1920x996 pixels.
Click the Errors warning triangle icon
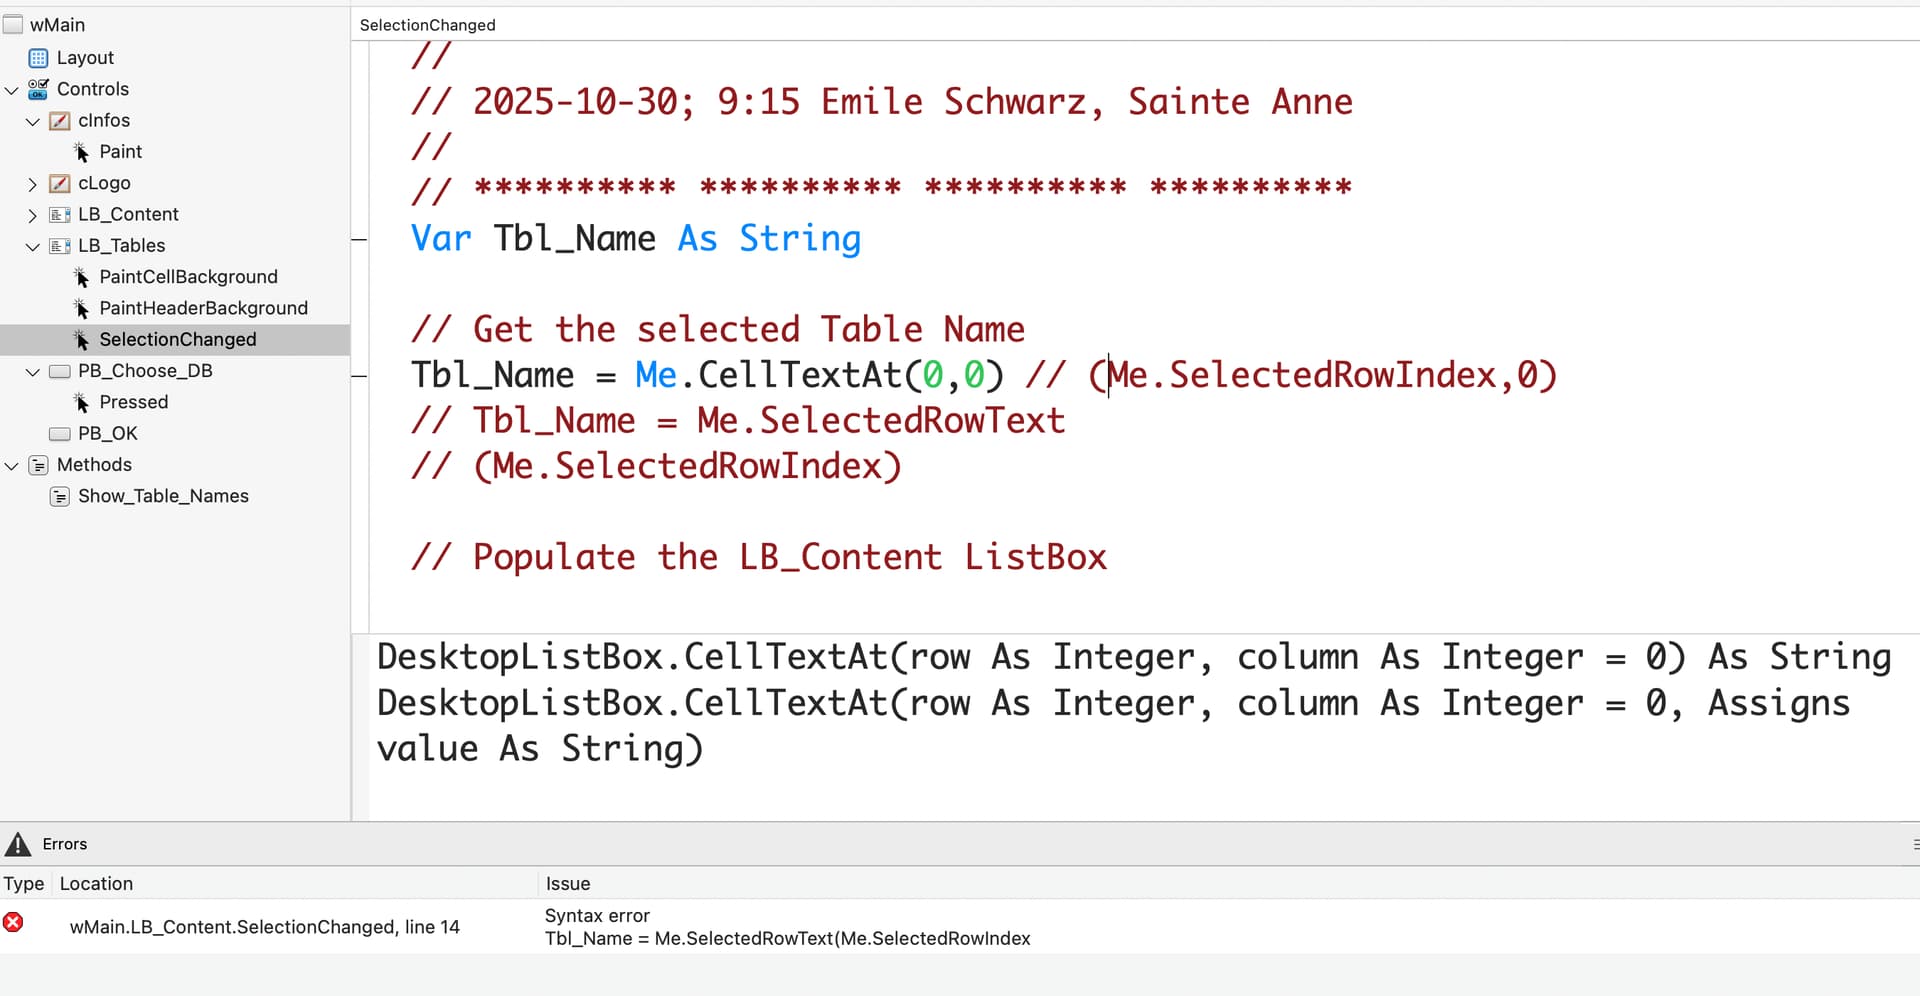tap(18, 845)
